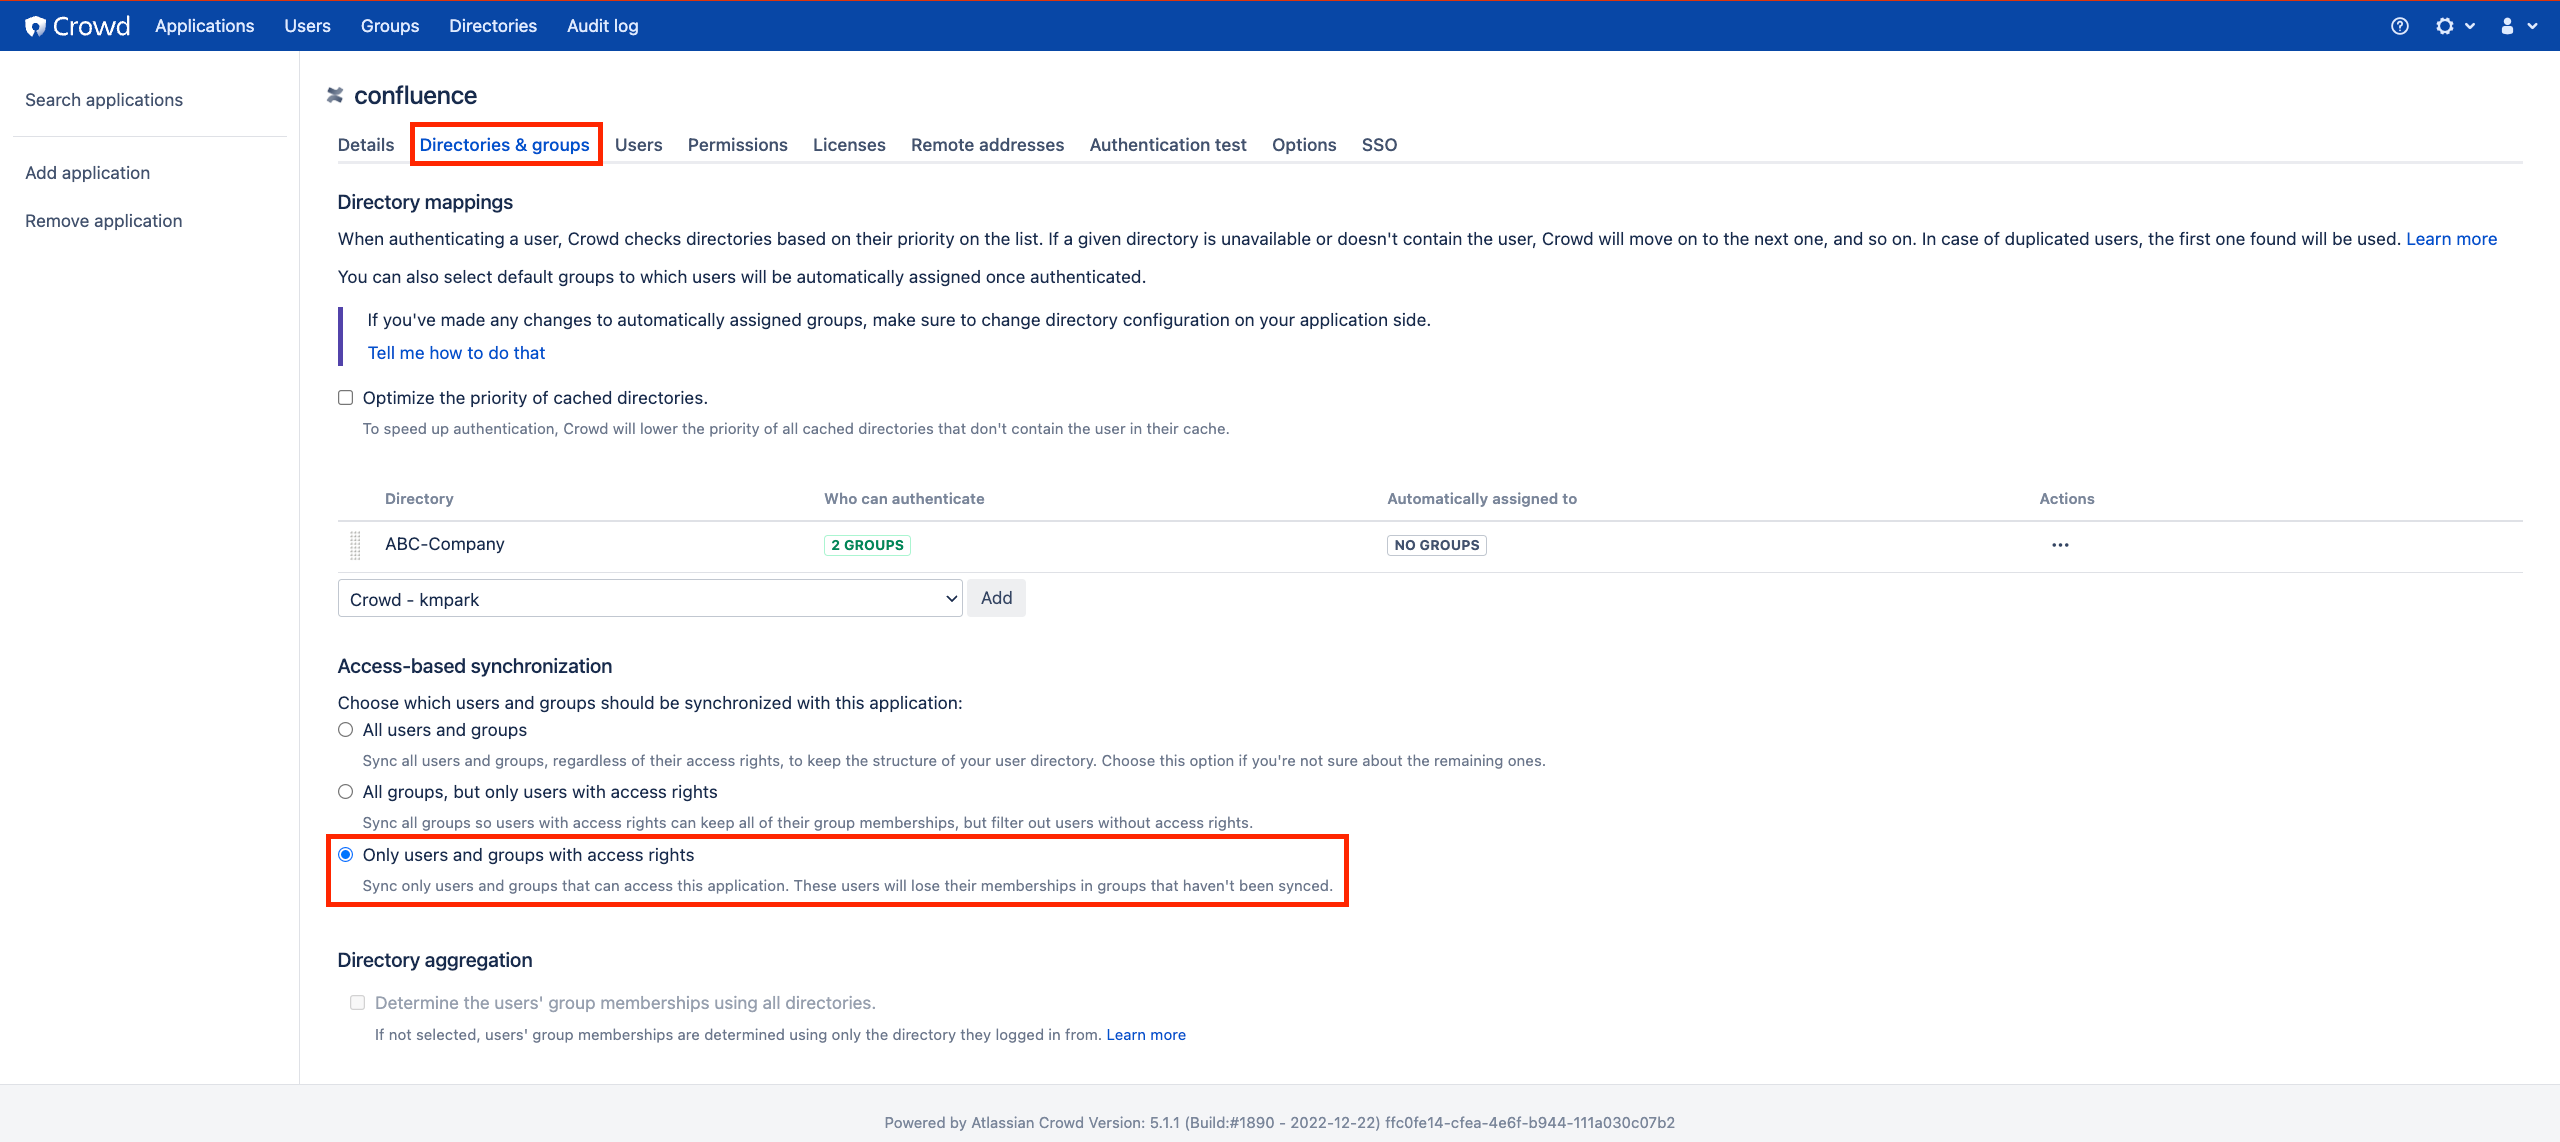Open the Audit log page
The height and width of the screenshot is (1142, 2560).
tap(602, 26)
